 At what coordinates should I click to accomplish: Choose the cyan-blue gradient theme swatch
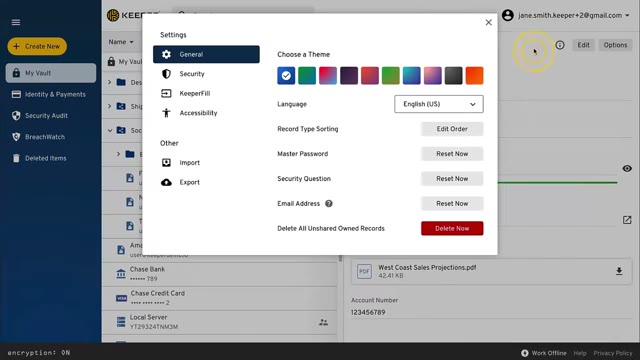411,76
